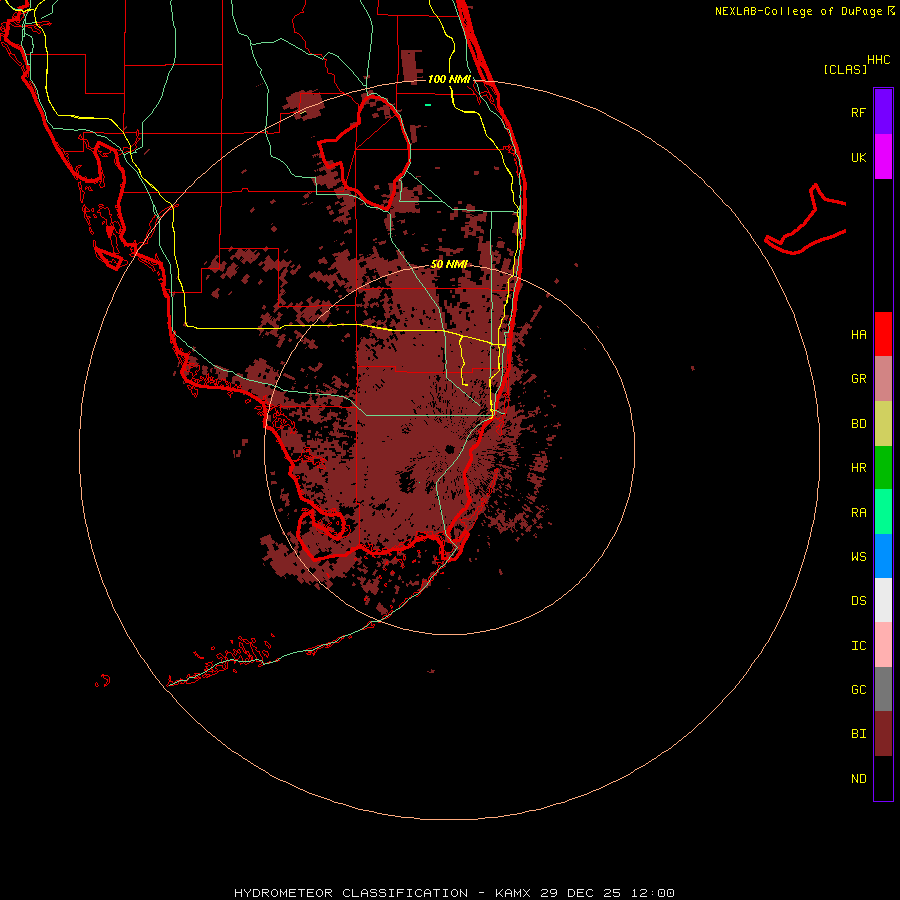Click the WS blue legend color block
Image resolution: width=900 pixels, height=900 pixels.
pos(883,556)
